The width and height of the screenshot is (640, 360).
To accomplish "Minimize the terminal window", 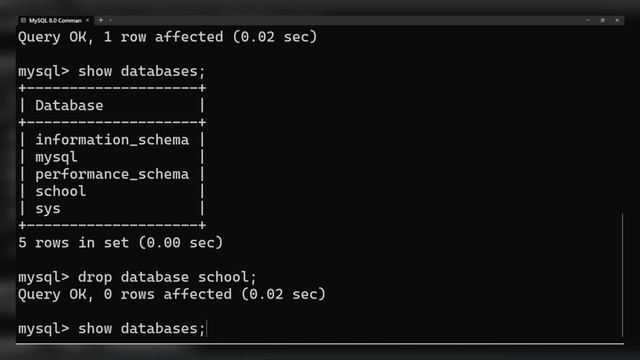I will [x=588, y=20].
